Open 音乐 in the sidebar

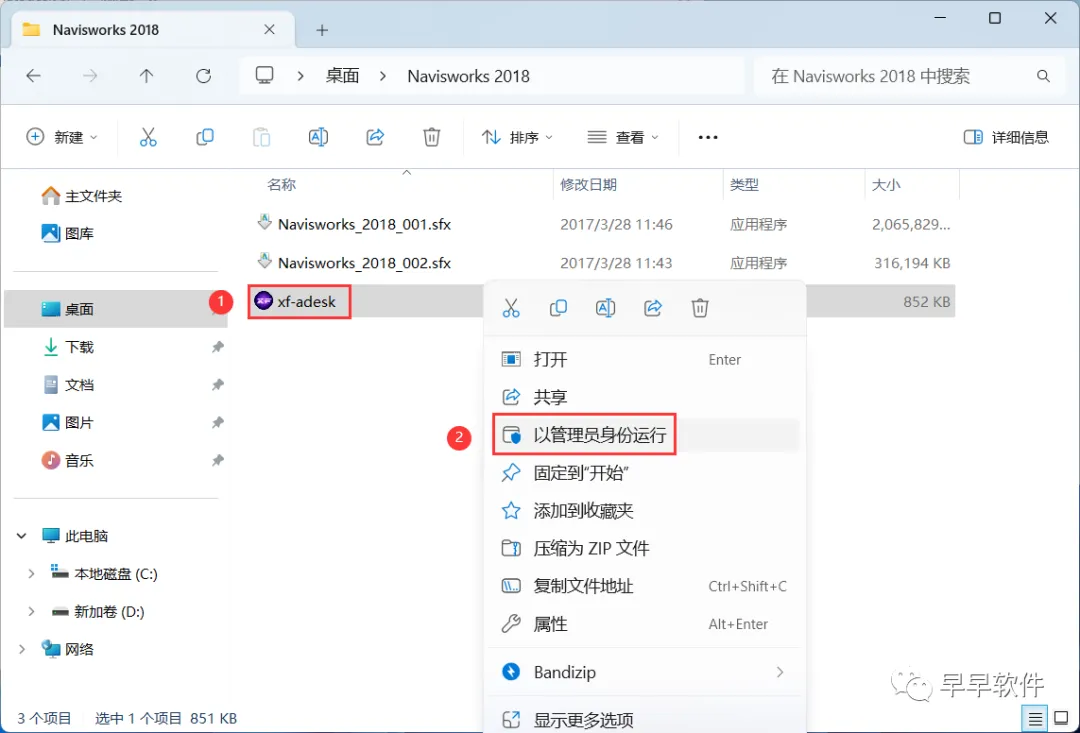coord(116,460)
